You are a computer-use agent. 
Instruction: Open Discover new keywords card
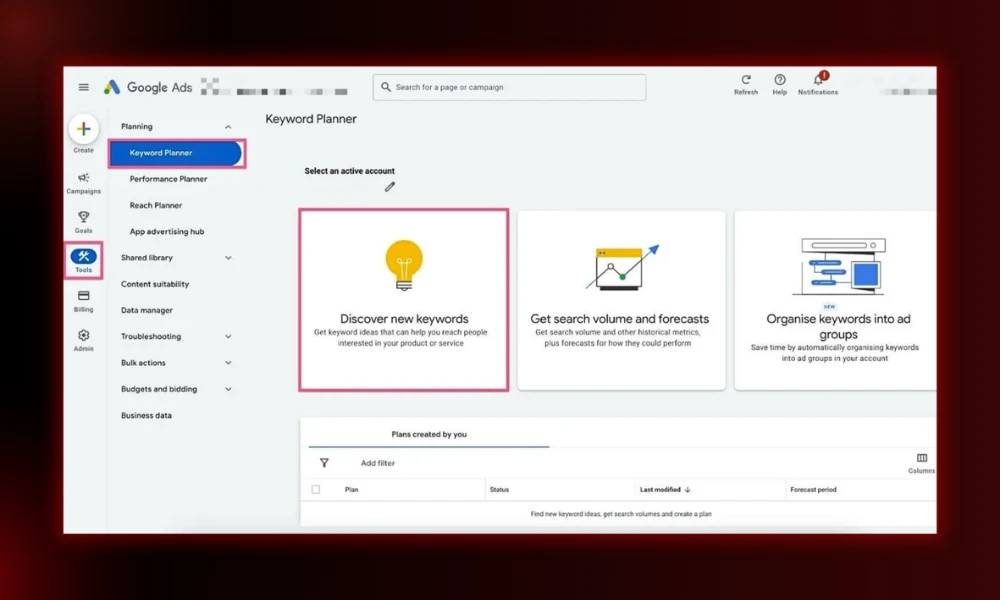tap(404, 300)
